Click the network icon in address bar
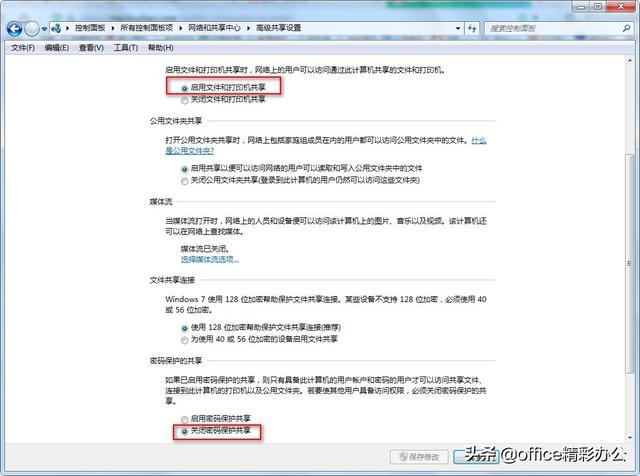This screenshot has height=476, width=640. pos(56,28)
